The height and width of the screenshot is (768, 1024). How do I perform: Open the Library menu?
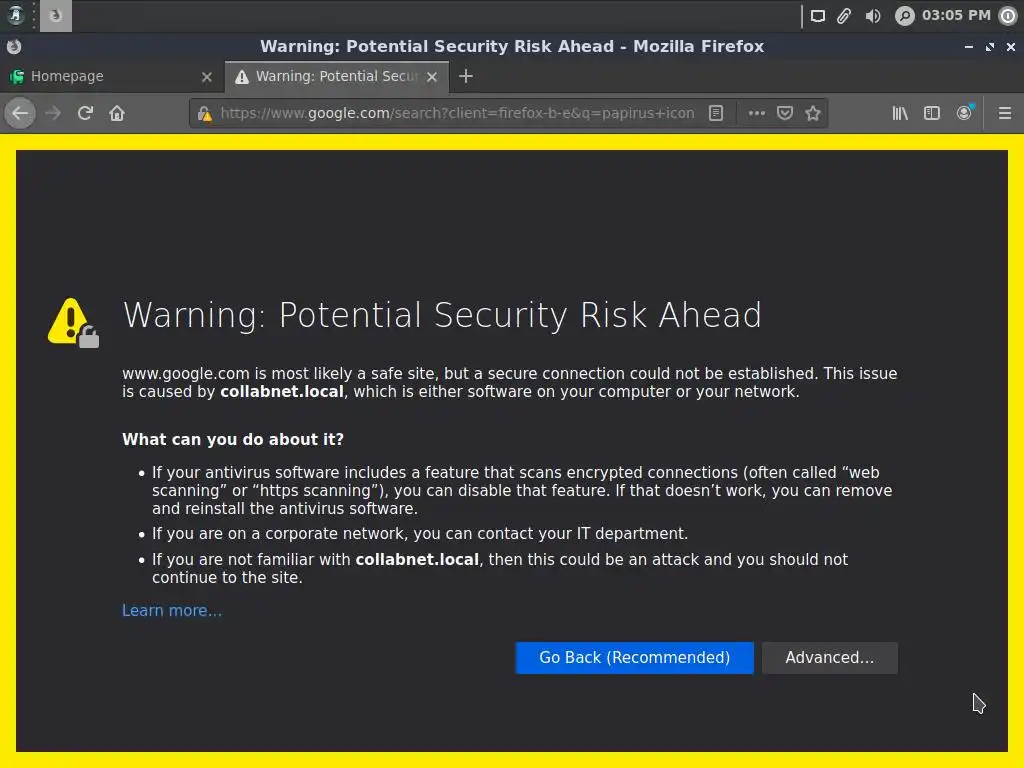[x=900, y=113]
